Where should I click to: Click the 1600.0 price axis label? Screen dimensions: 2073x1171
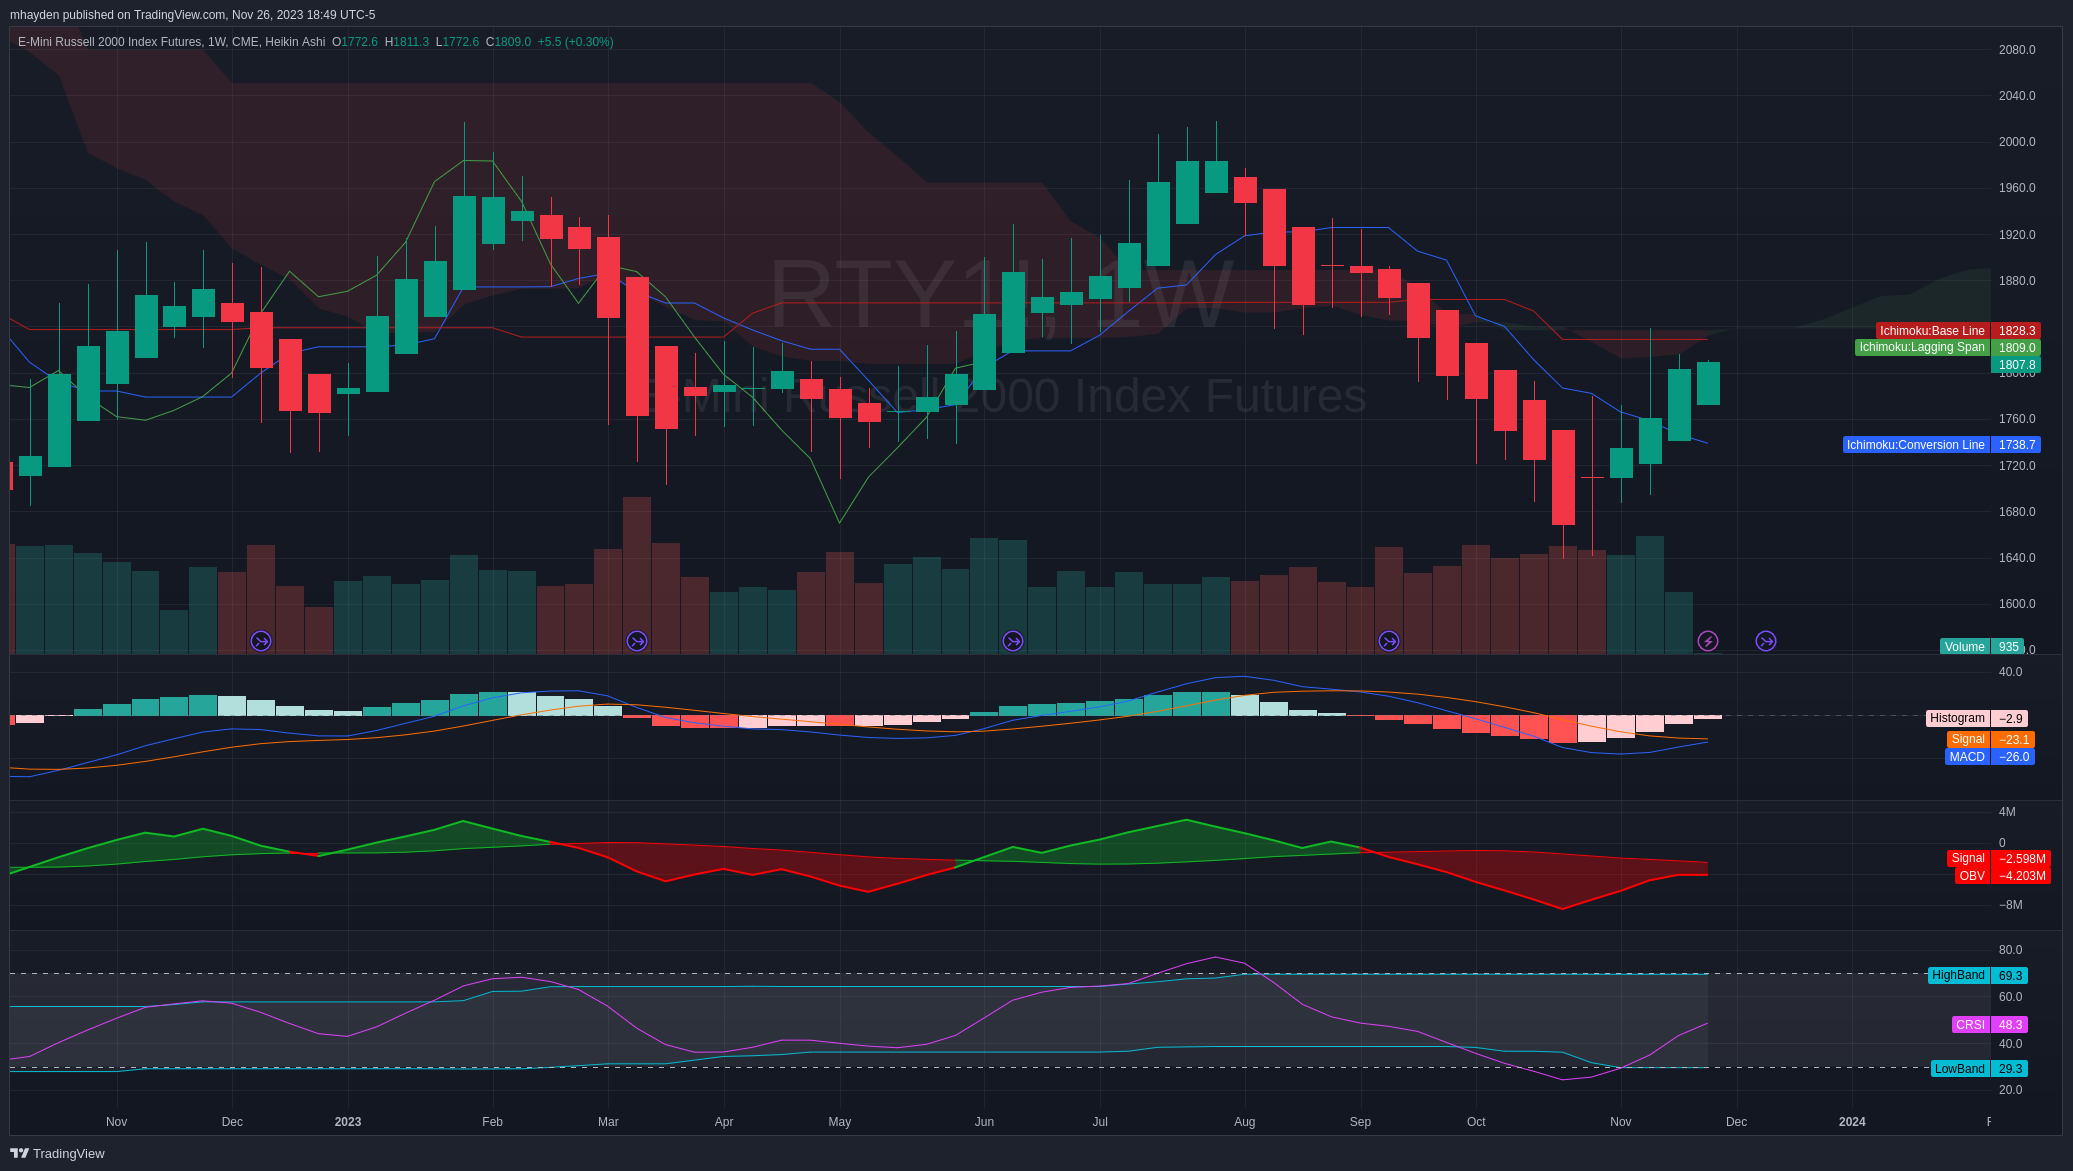[2017, 604]
